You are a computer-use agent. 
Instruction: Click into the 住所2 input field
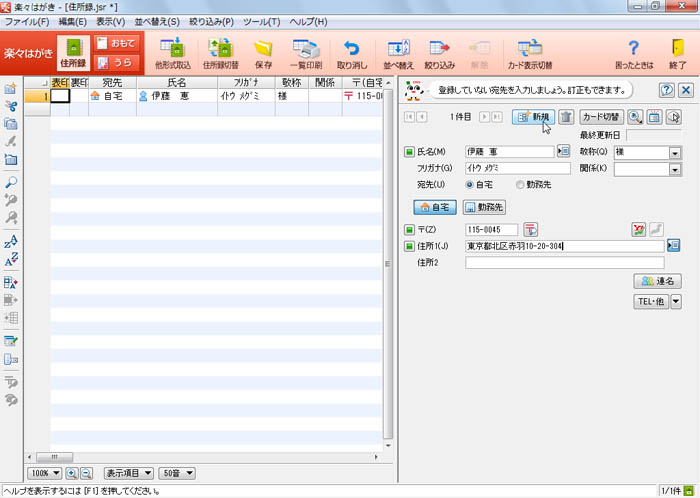coord(565,263)
